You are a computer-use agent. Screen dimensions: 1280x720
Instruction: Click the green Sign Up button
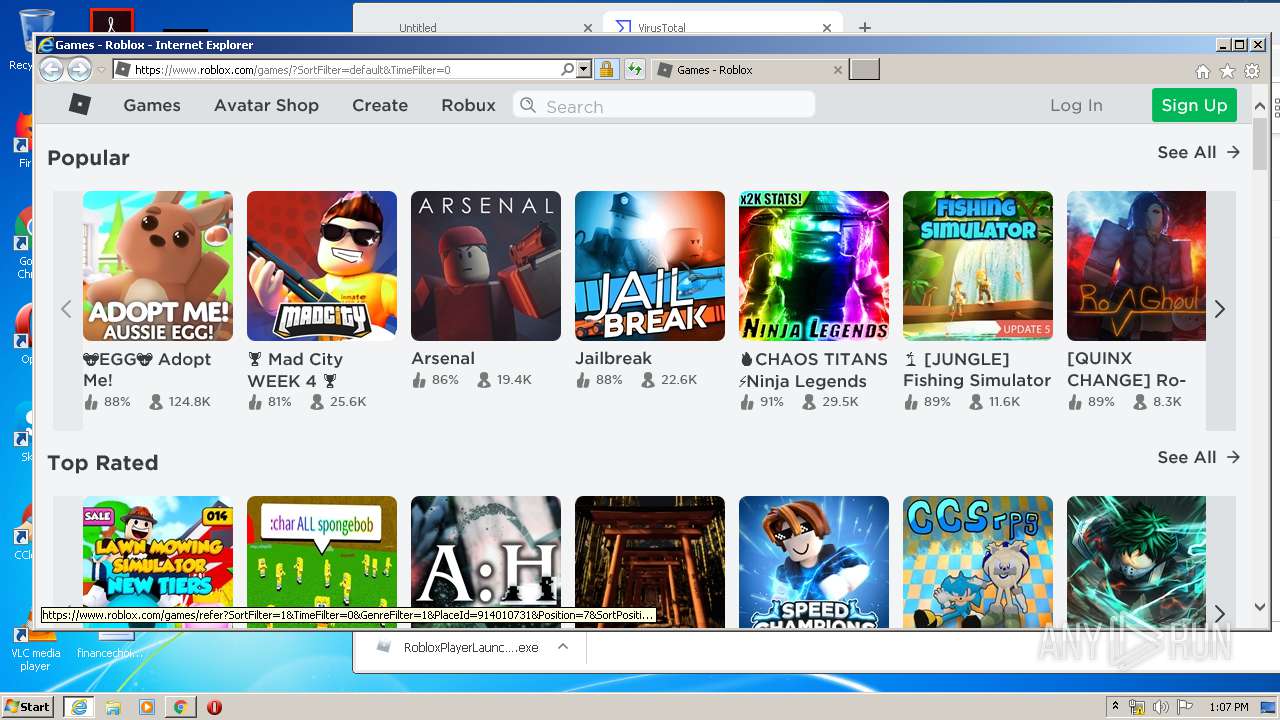pyautogui.click(x=1194, y=105)
